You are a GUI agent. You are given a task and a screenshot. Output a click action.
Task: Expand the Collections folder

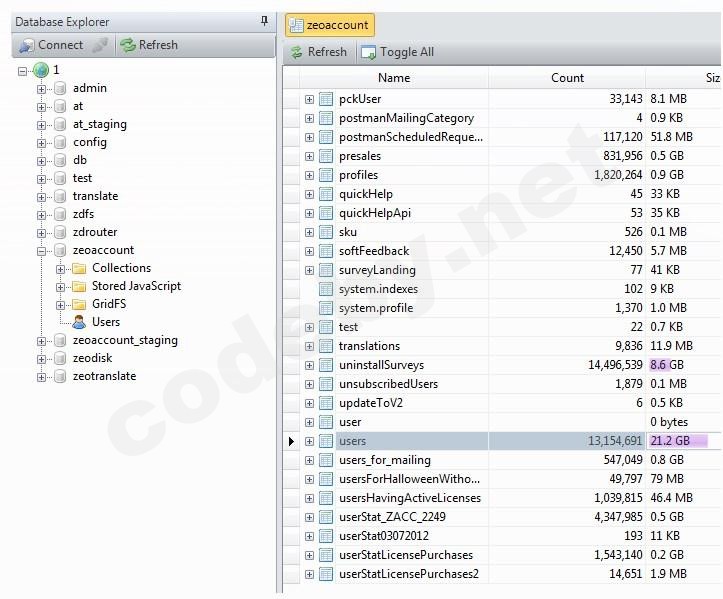[60, 269]
